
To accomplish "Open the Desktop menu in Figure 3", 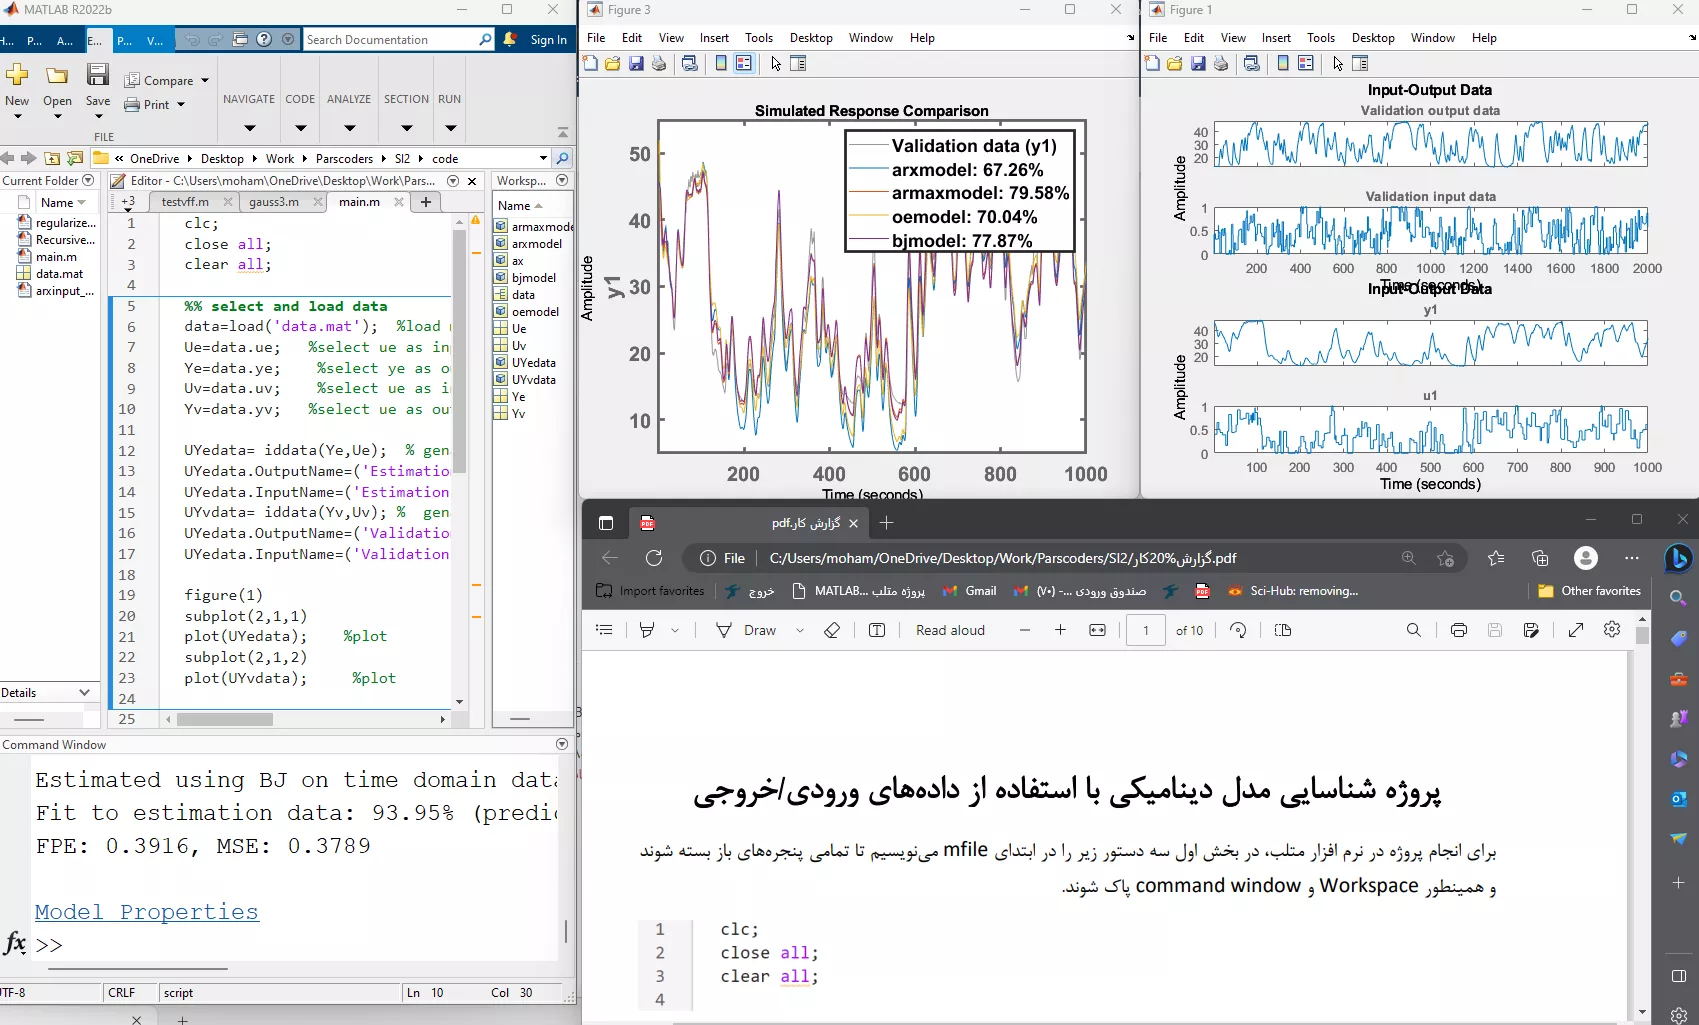I will (x=811, y=37).
